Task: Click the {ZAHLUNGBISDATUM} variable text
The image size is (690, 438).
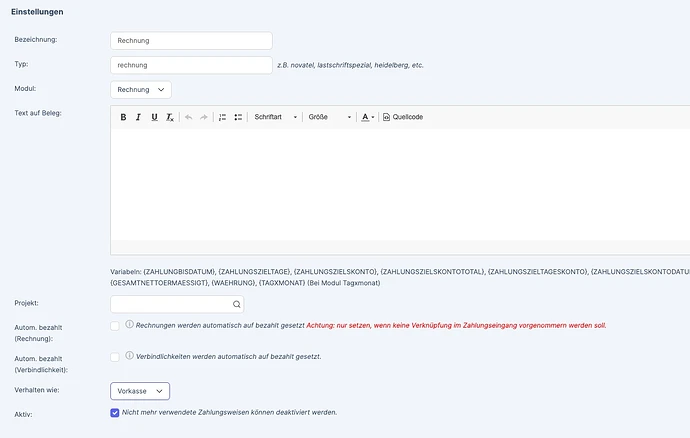Action: (x=179, y=272)
